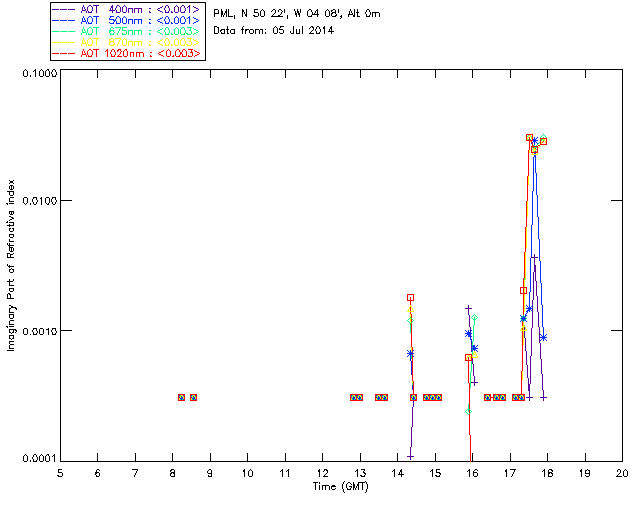Image resolution: width=640 pixels, height=512 pixels.
Task: Select the purple plus marker at 0.0001 near 14 GMT
Action: click(x=410, y=456)
